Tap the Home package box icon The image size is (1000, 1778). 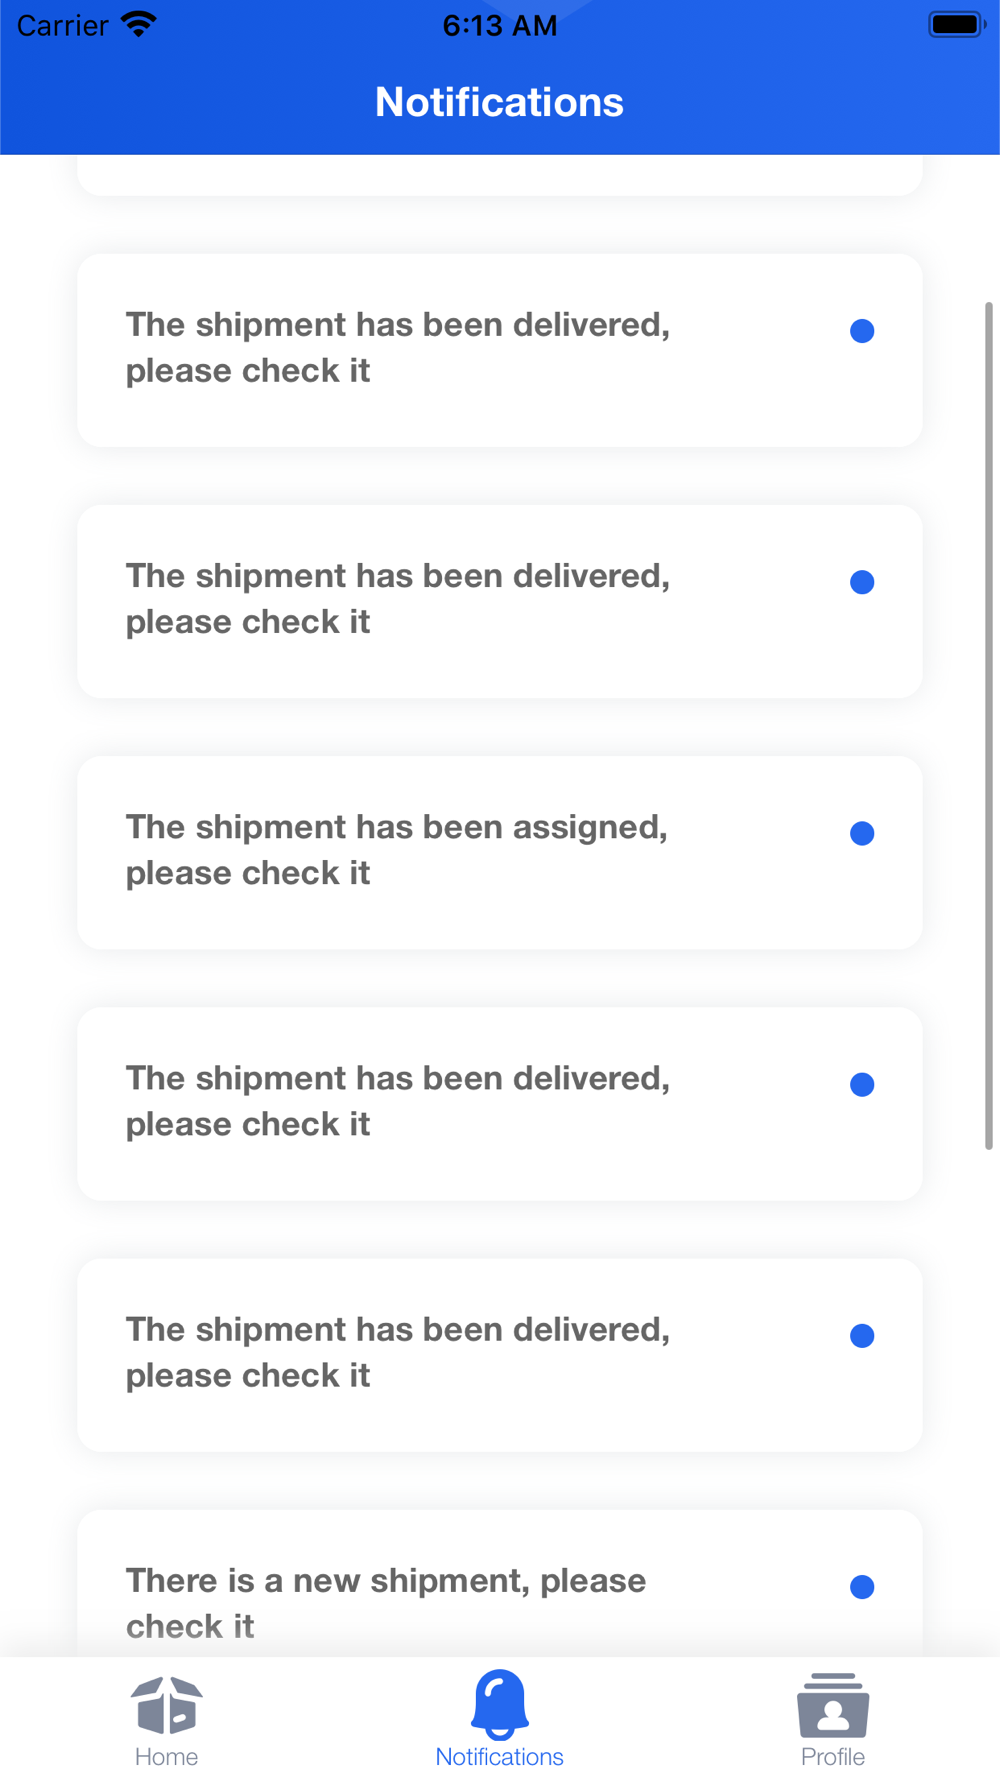[166, 1705]
